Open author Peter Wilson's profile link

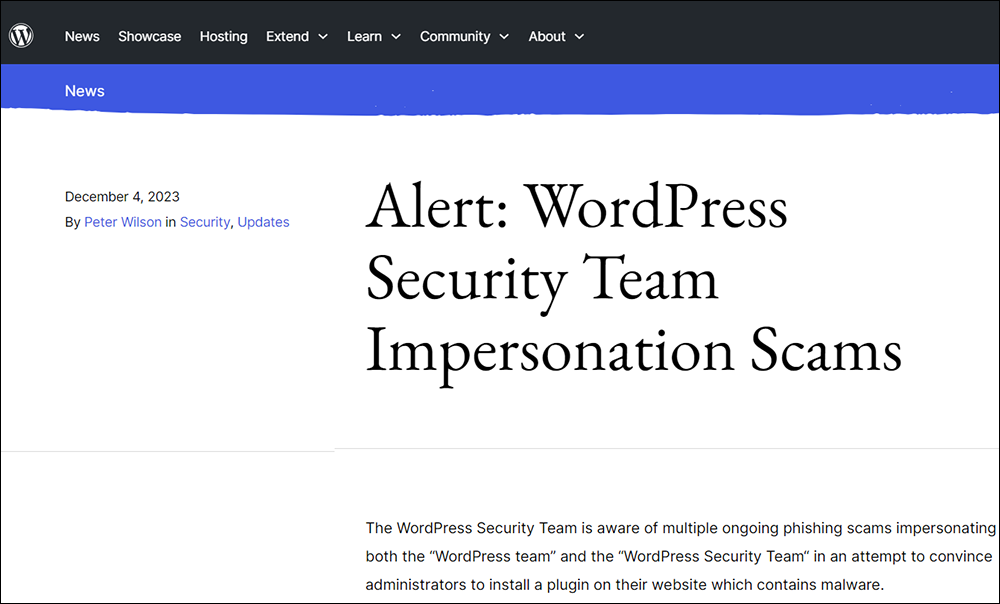122,222
